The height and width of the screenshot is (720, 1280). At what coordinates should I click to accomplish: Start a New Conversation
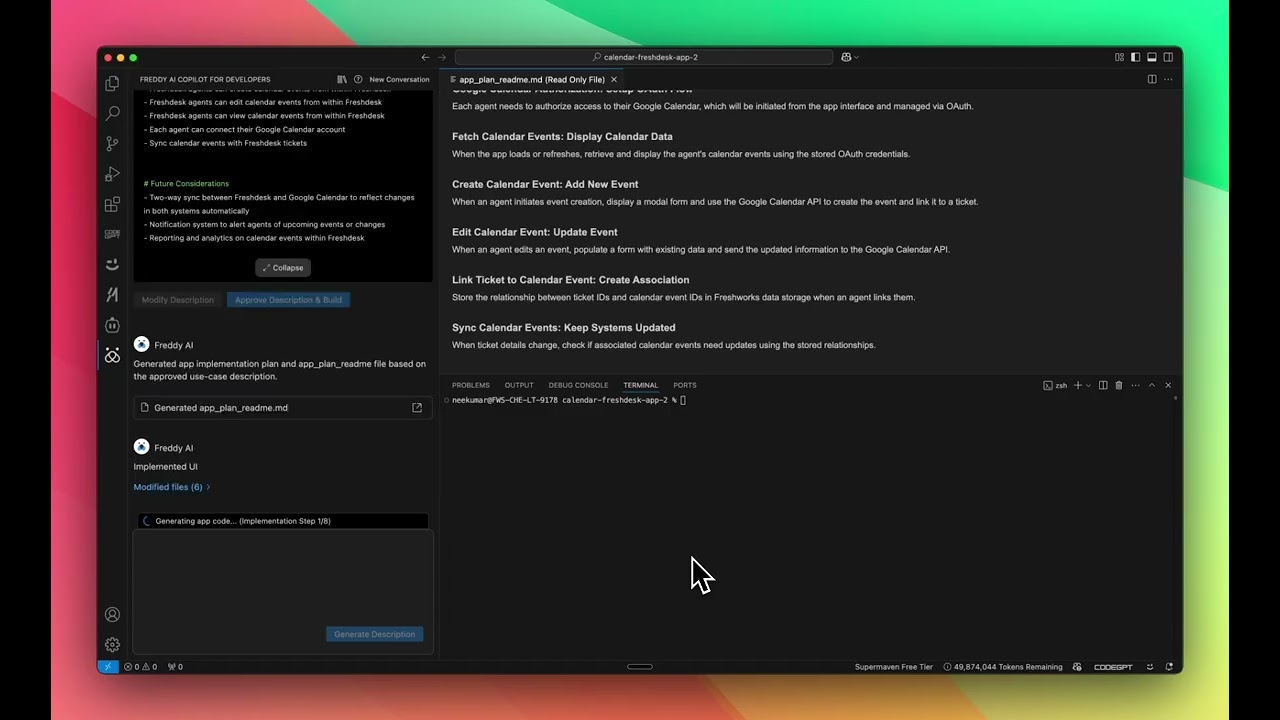point(399,79)
